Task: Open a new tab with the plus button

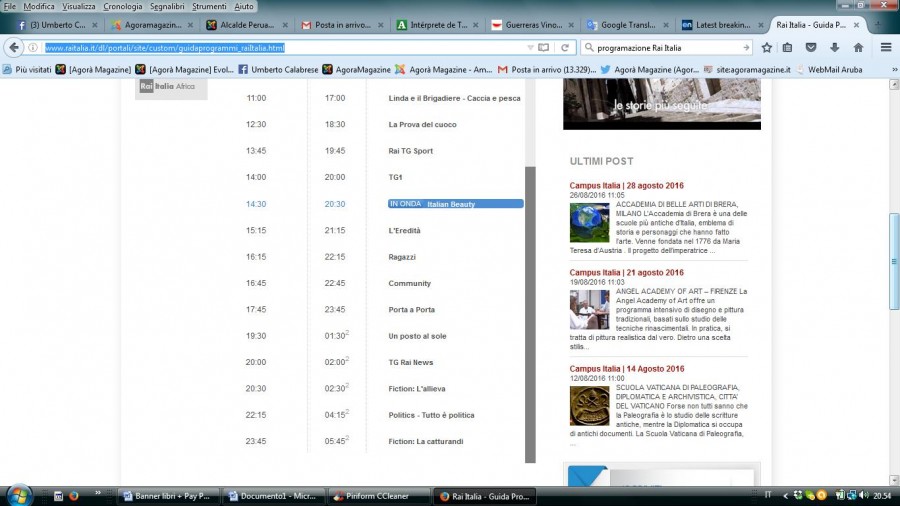Action: (877, 25)
